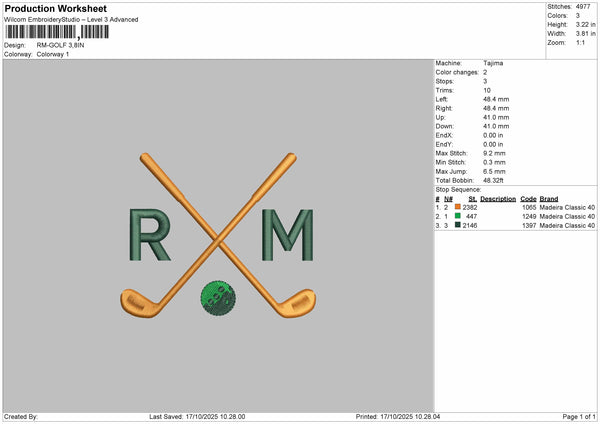Click the green thread swatch for code 1249
This screenshot has height=424, width=600.
(457, 216)
